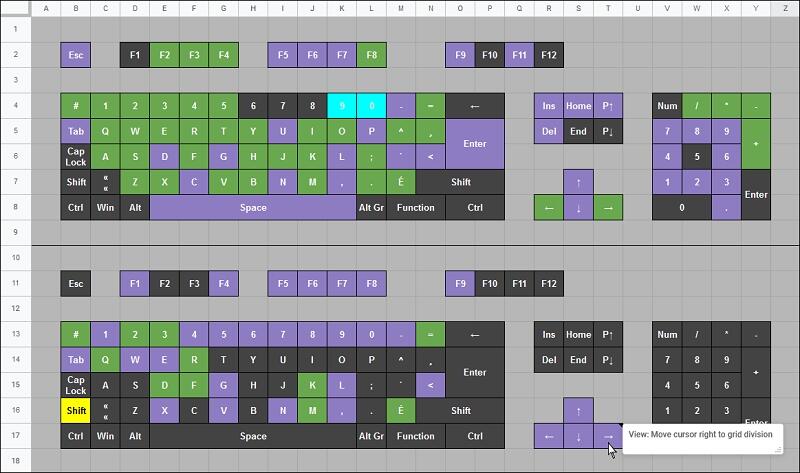Viewport: 800px width, 473px height.
Task: Select the Num key in row 4
Action: 666,106
